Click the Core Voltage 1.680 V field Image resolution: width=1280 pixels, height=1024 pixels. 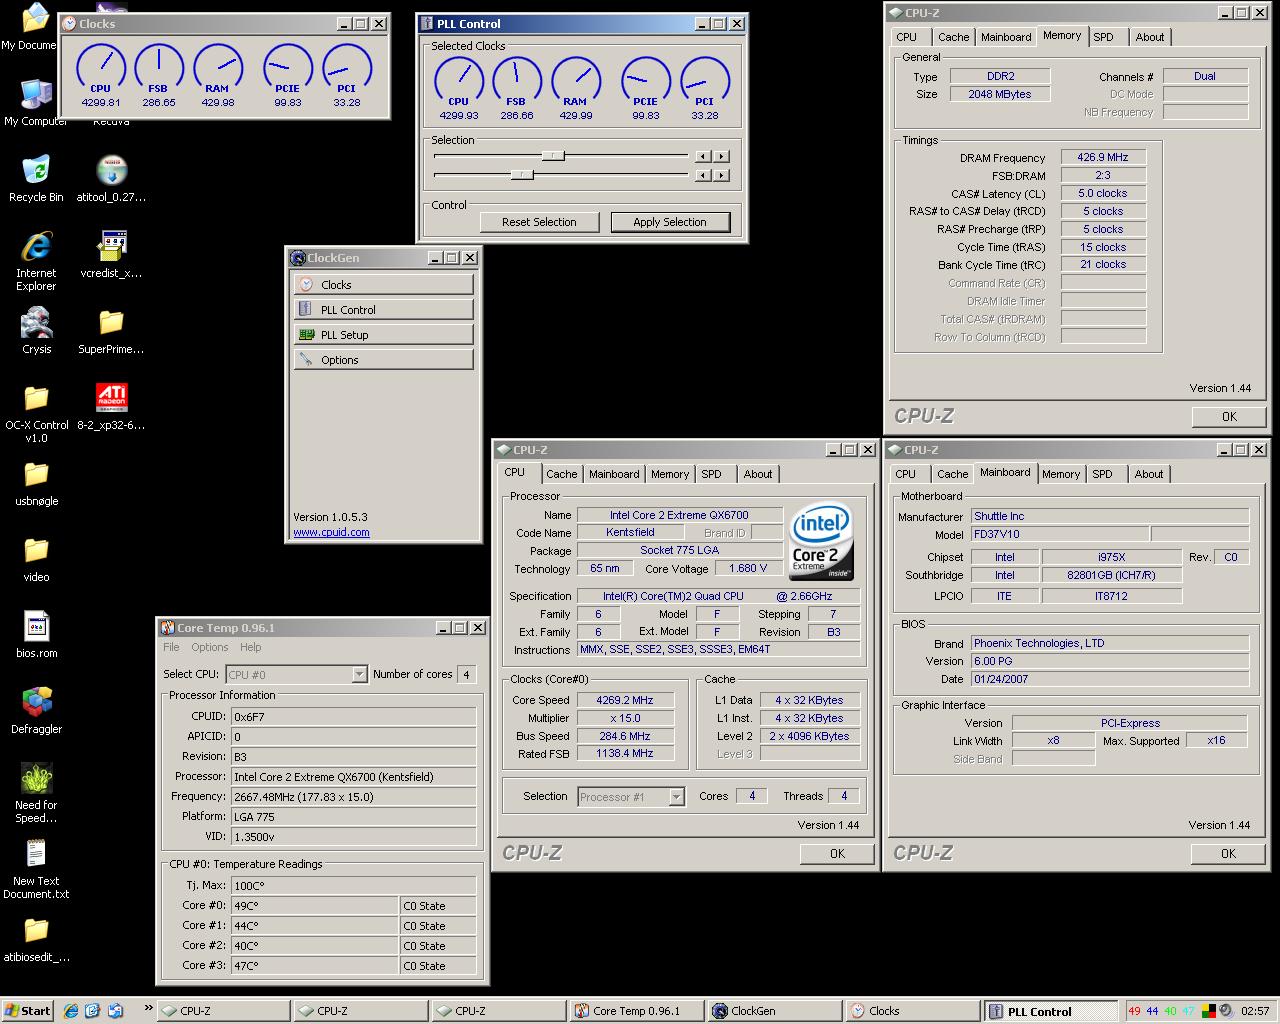point(749,568)
